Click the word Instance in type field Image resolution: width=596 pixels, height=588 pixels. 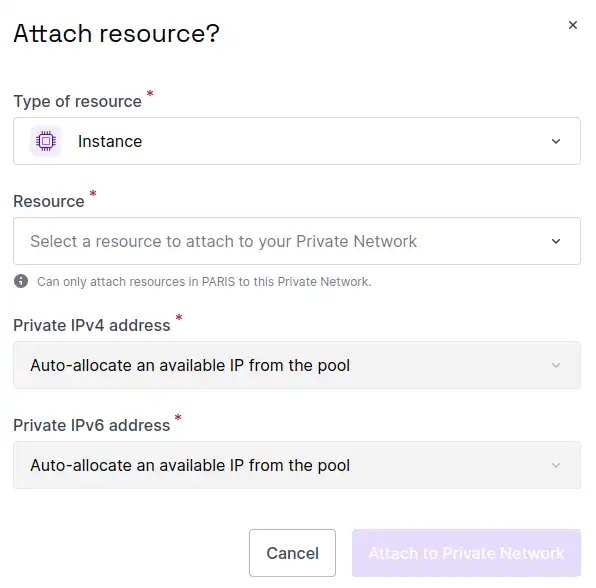pos(110,141)
